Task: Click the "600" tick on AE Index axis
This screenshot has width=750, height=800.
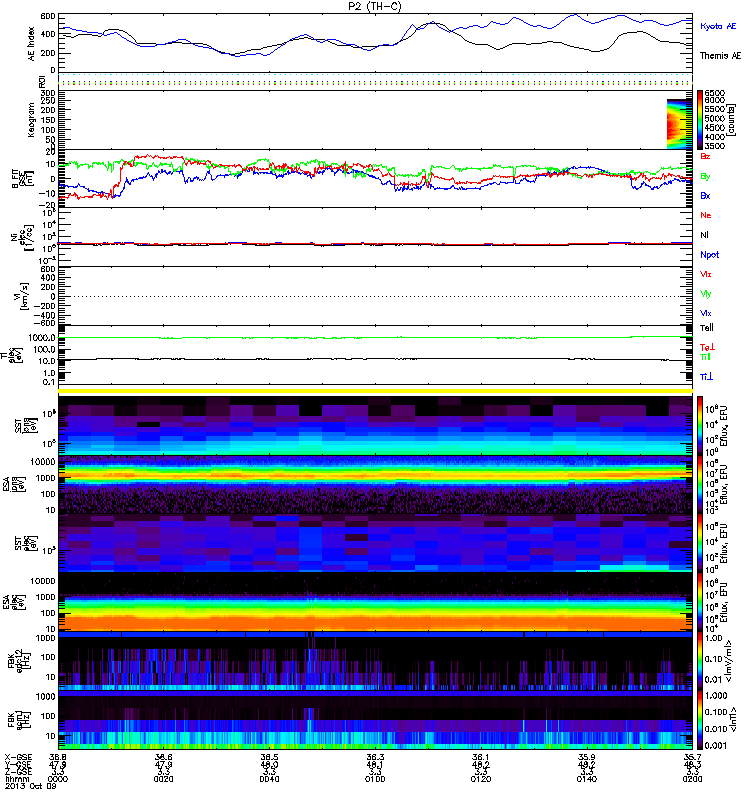Action: click(48, 16)
